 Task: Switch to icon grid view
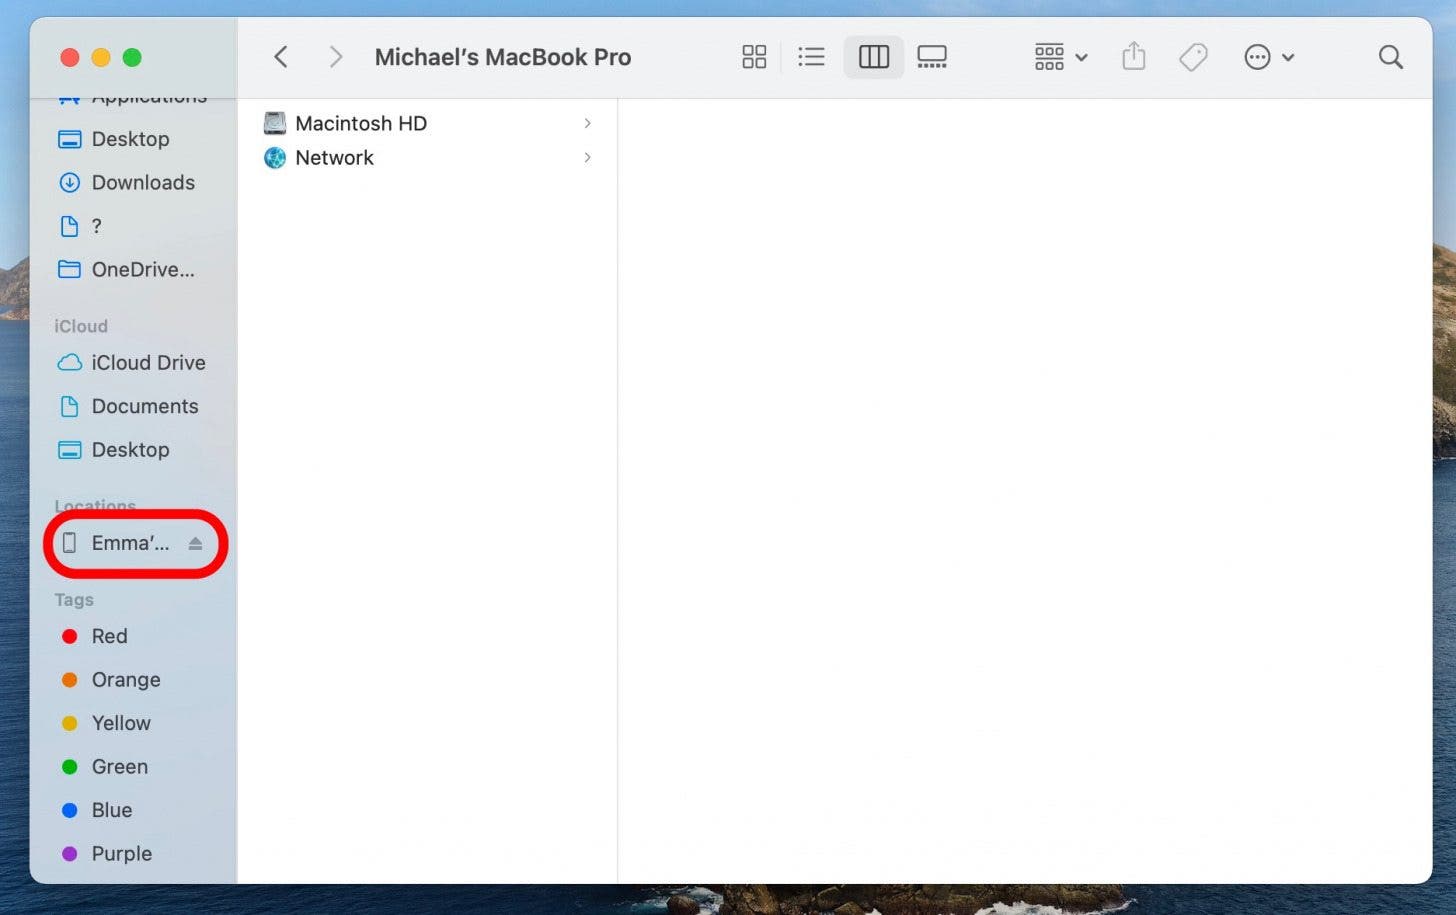(754, 57)
